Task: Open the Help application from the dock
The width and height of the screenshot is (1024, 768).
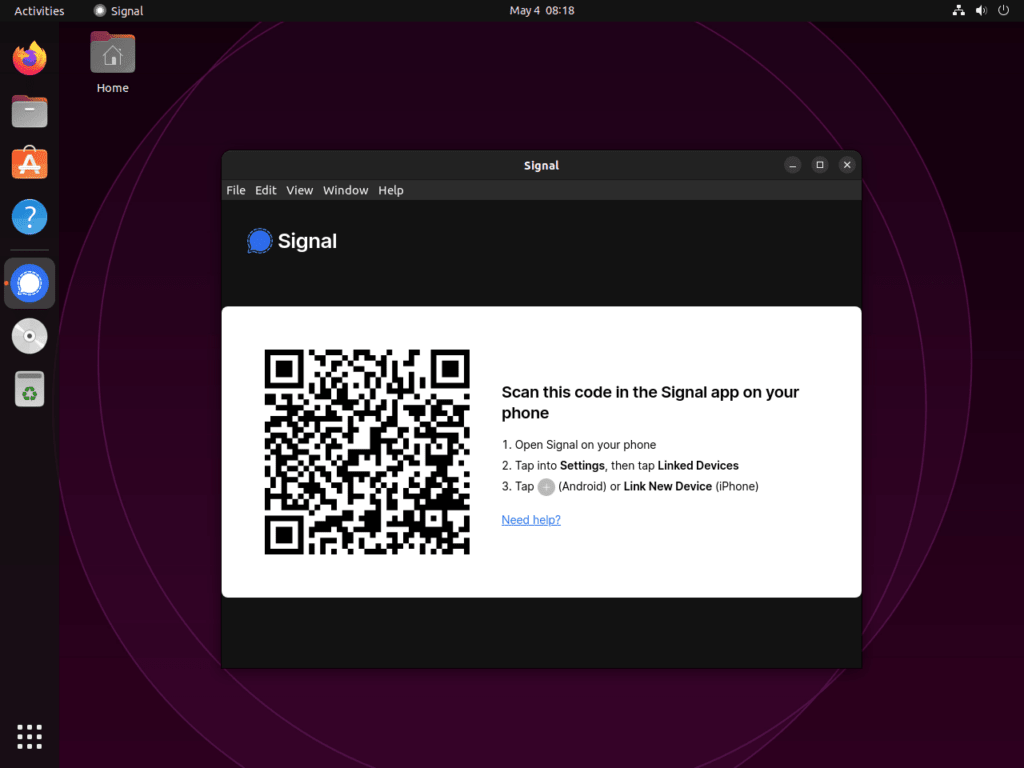Action: point(29,216)
